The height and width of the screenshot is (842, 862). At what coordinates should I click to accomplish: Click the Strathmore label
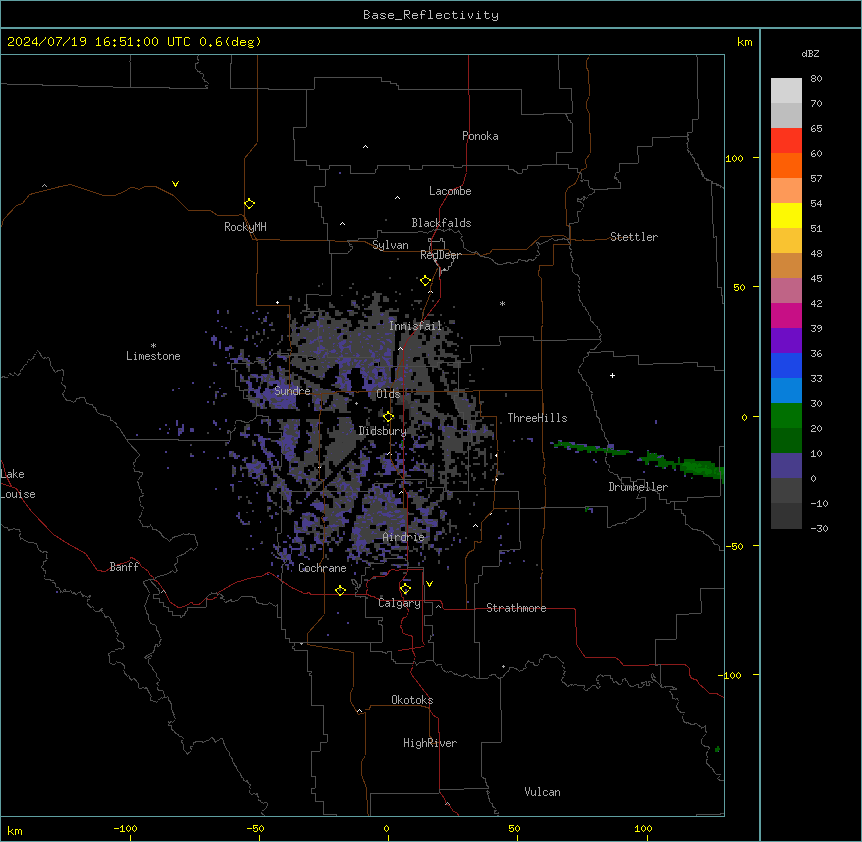pos(516,608)
